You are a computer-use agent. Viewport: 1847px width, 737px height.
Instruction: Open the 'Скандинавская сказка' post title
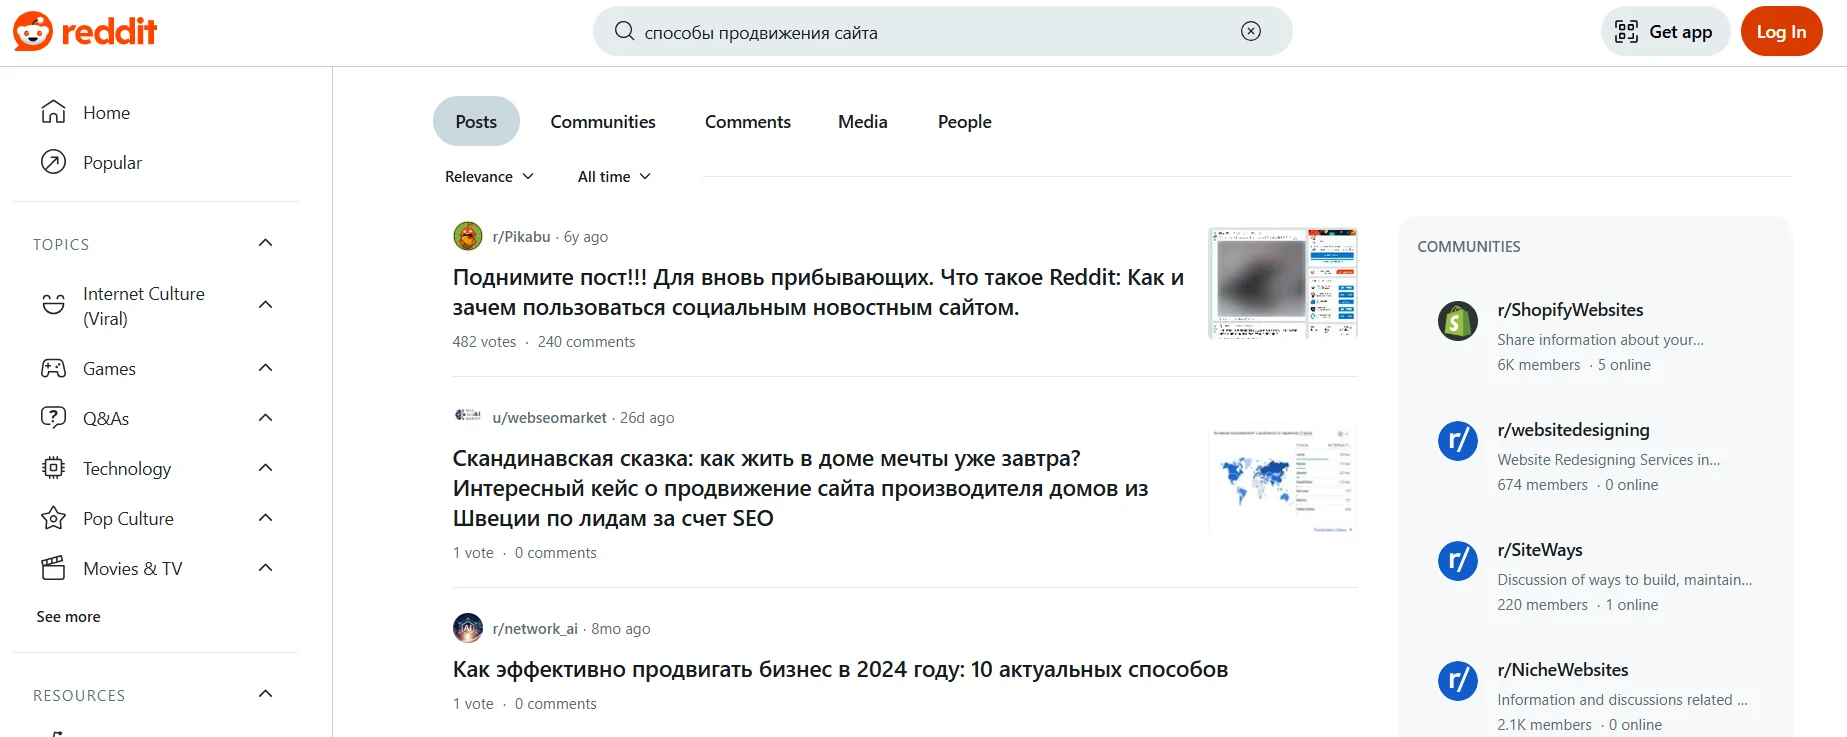(800, 488)
